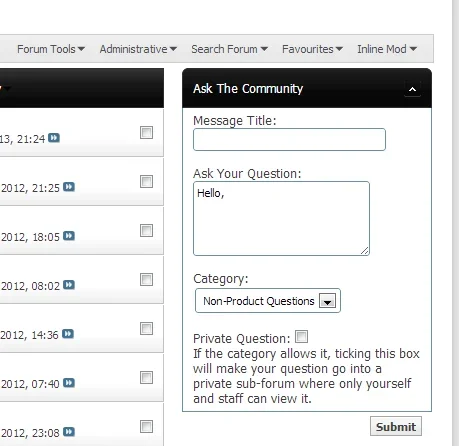Go to last post icon beside 08:02
The height and width of the screenshot is (446, 459).
69,285
